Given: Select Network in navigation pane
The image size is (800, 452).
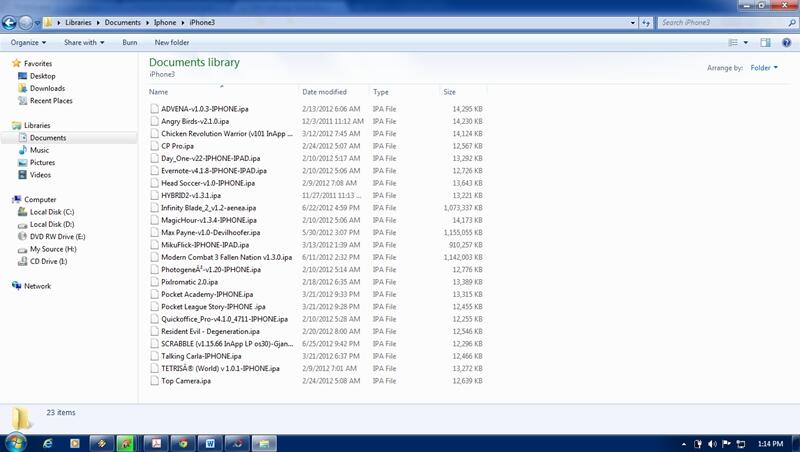Looking at the screenshot, I should pos(37,286).
